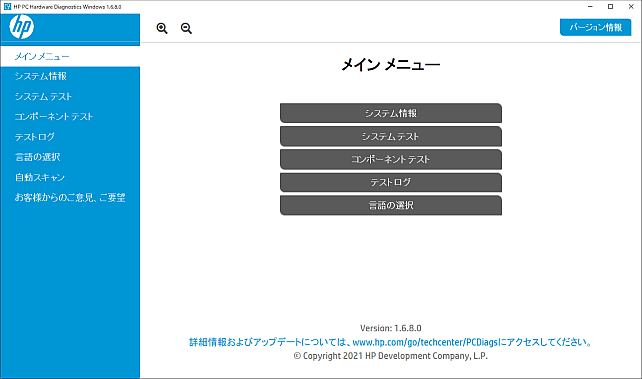Click the gray コンポーネント テスト main button
The image size is (642, 379).
[391, 159]
